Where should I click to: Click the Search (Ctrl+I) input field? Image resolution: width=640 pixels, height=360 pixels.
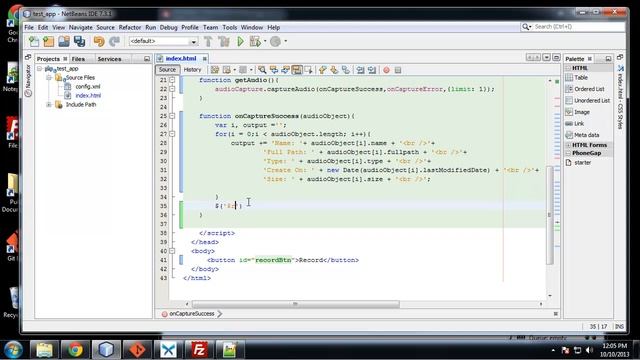578,27
